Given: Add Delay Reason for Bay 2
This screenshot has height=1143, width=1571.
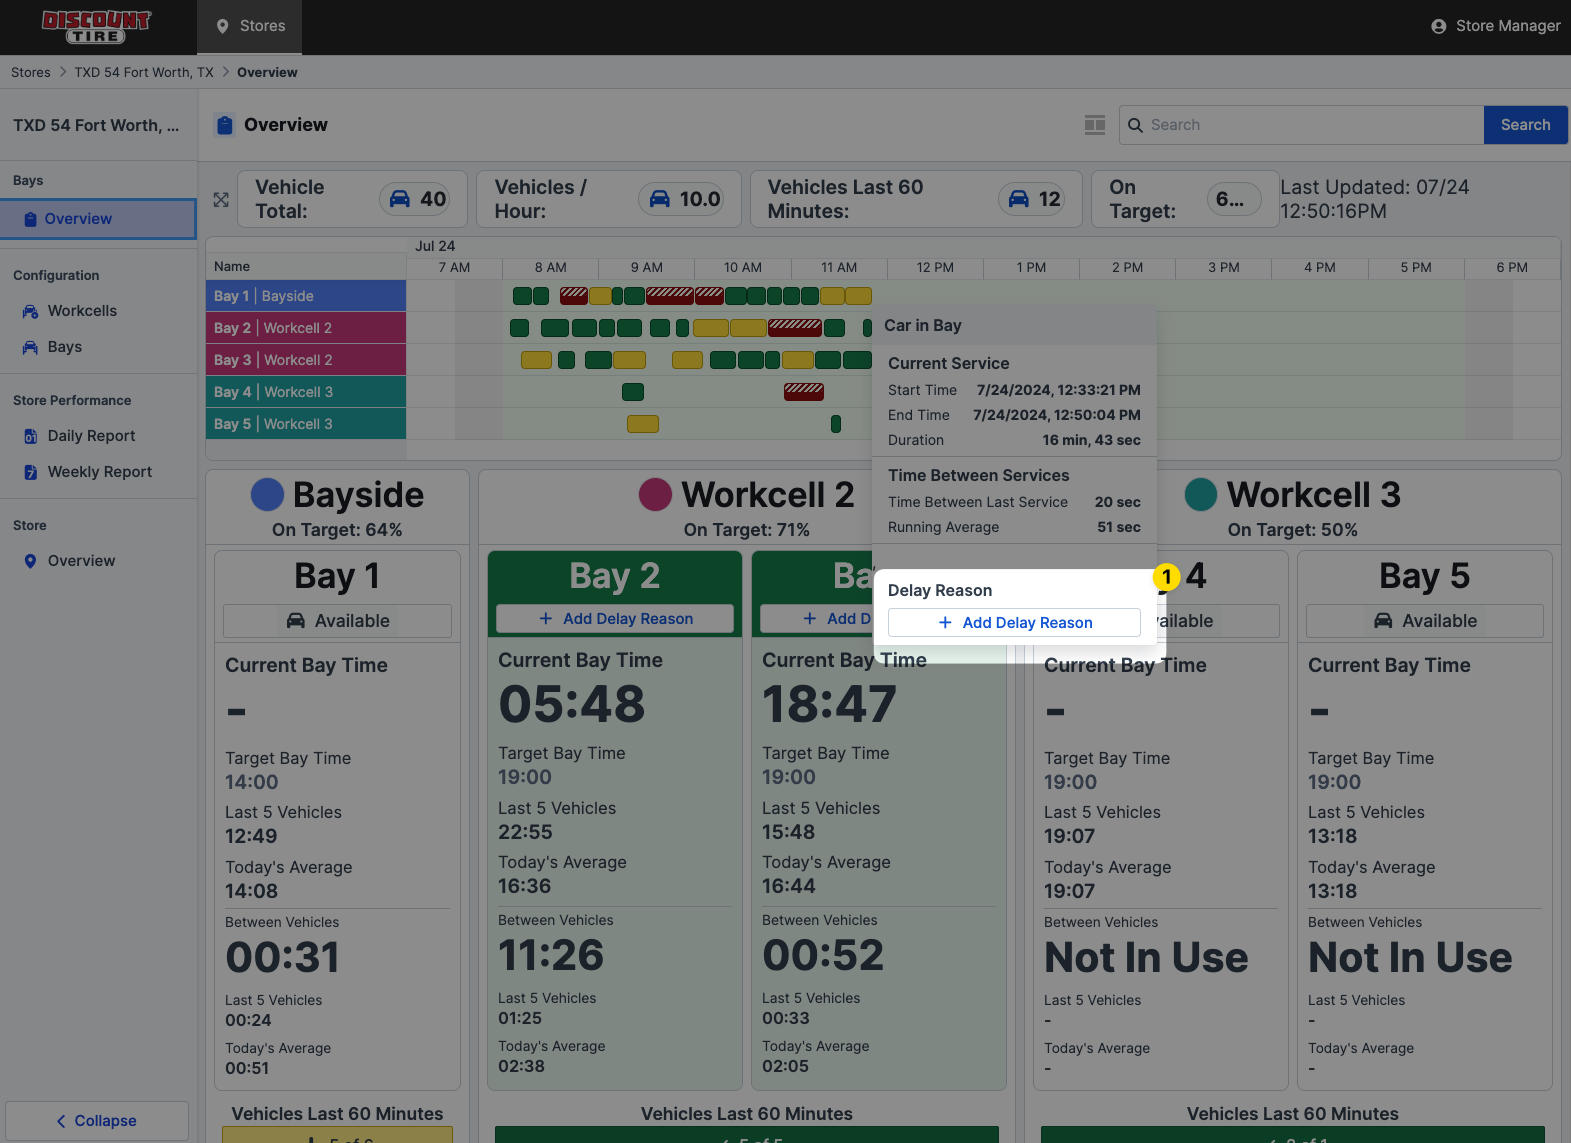Looking at the screenshot, I should 615,619.
